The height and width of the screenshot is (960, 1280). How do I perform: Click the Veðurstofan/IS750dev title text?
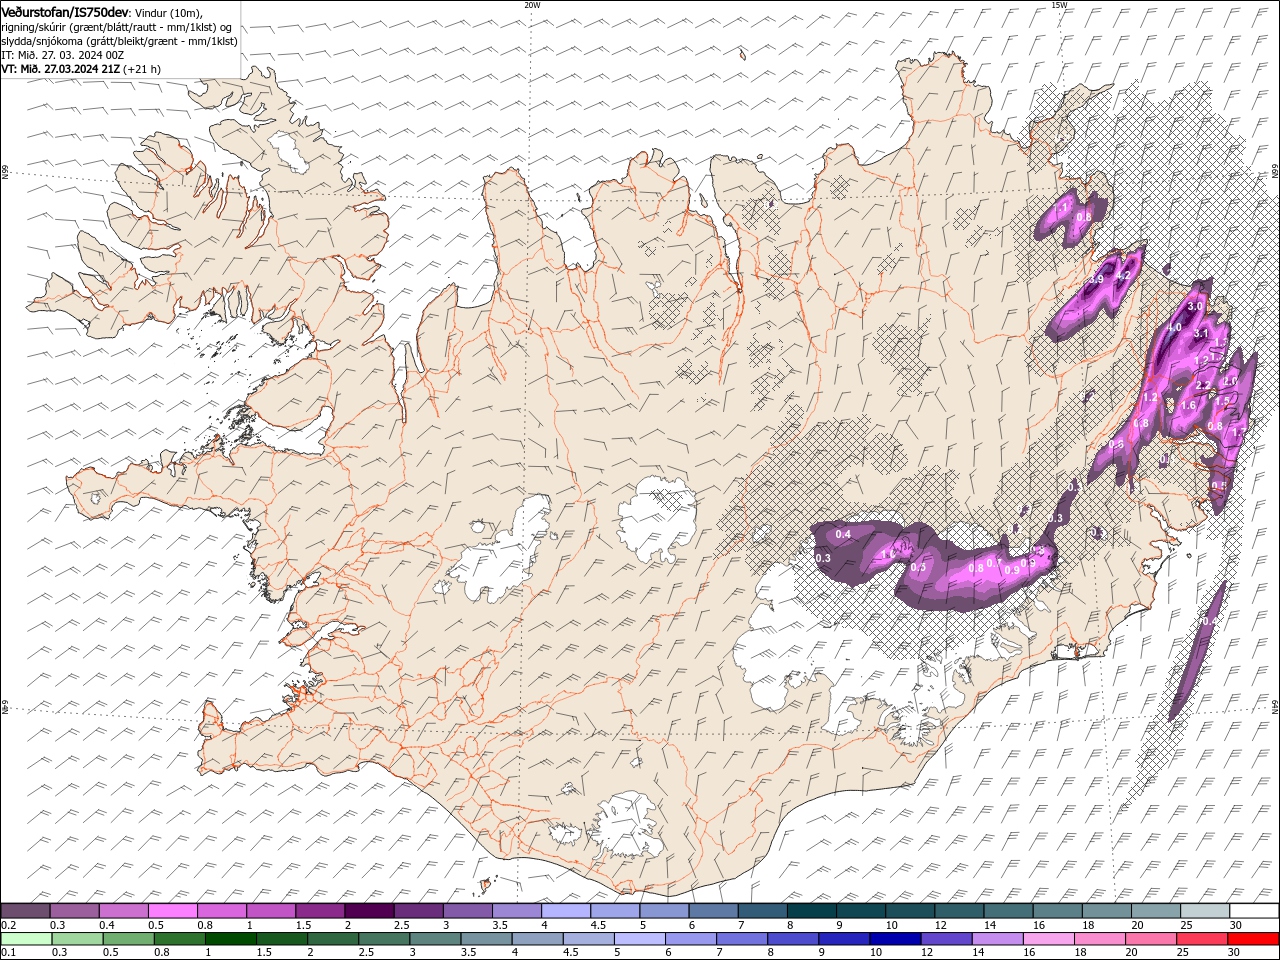pyautogui.click(x=65, y=11)
